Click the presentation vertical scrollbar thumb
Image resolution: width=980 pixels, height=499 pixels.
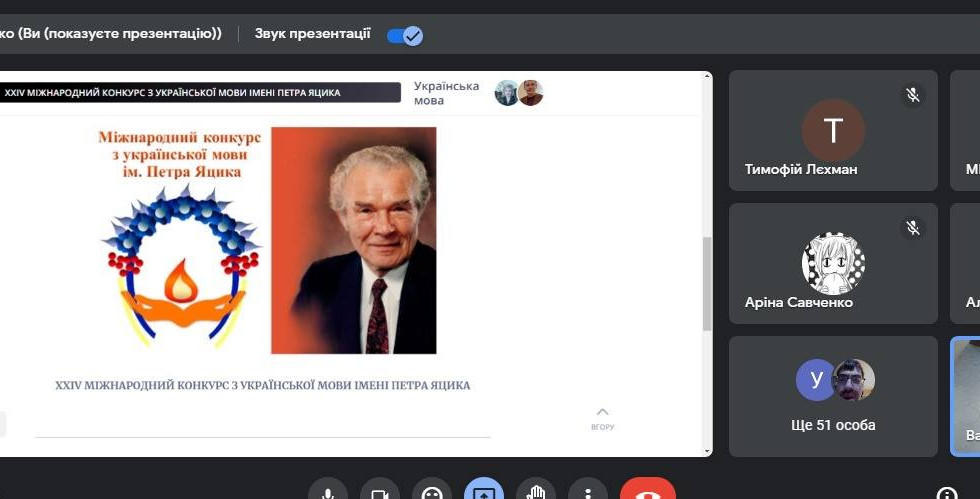[x=707, y=283]
